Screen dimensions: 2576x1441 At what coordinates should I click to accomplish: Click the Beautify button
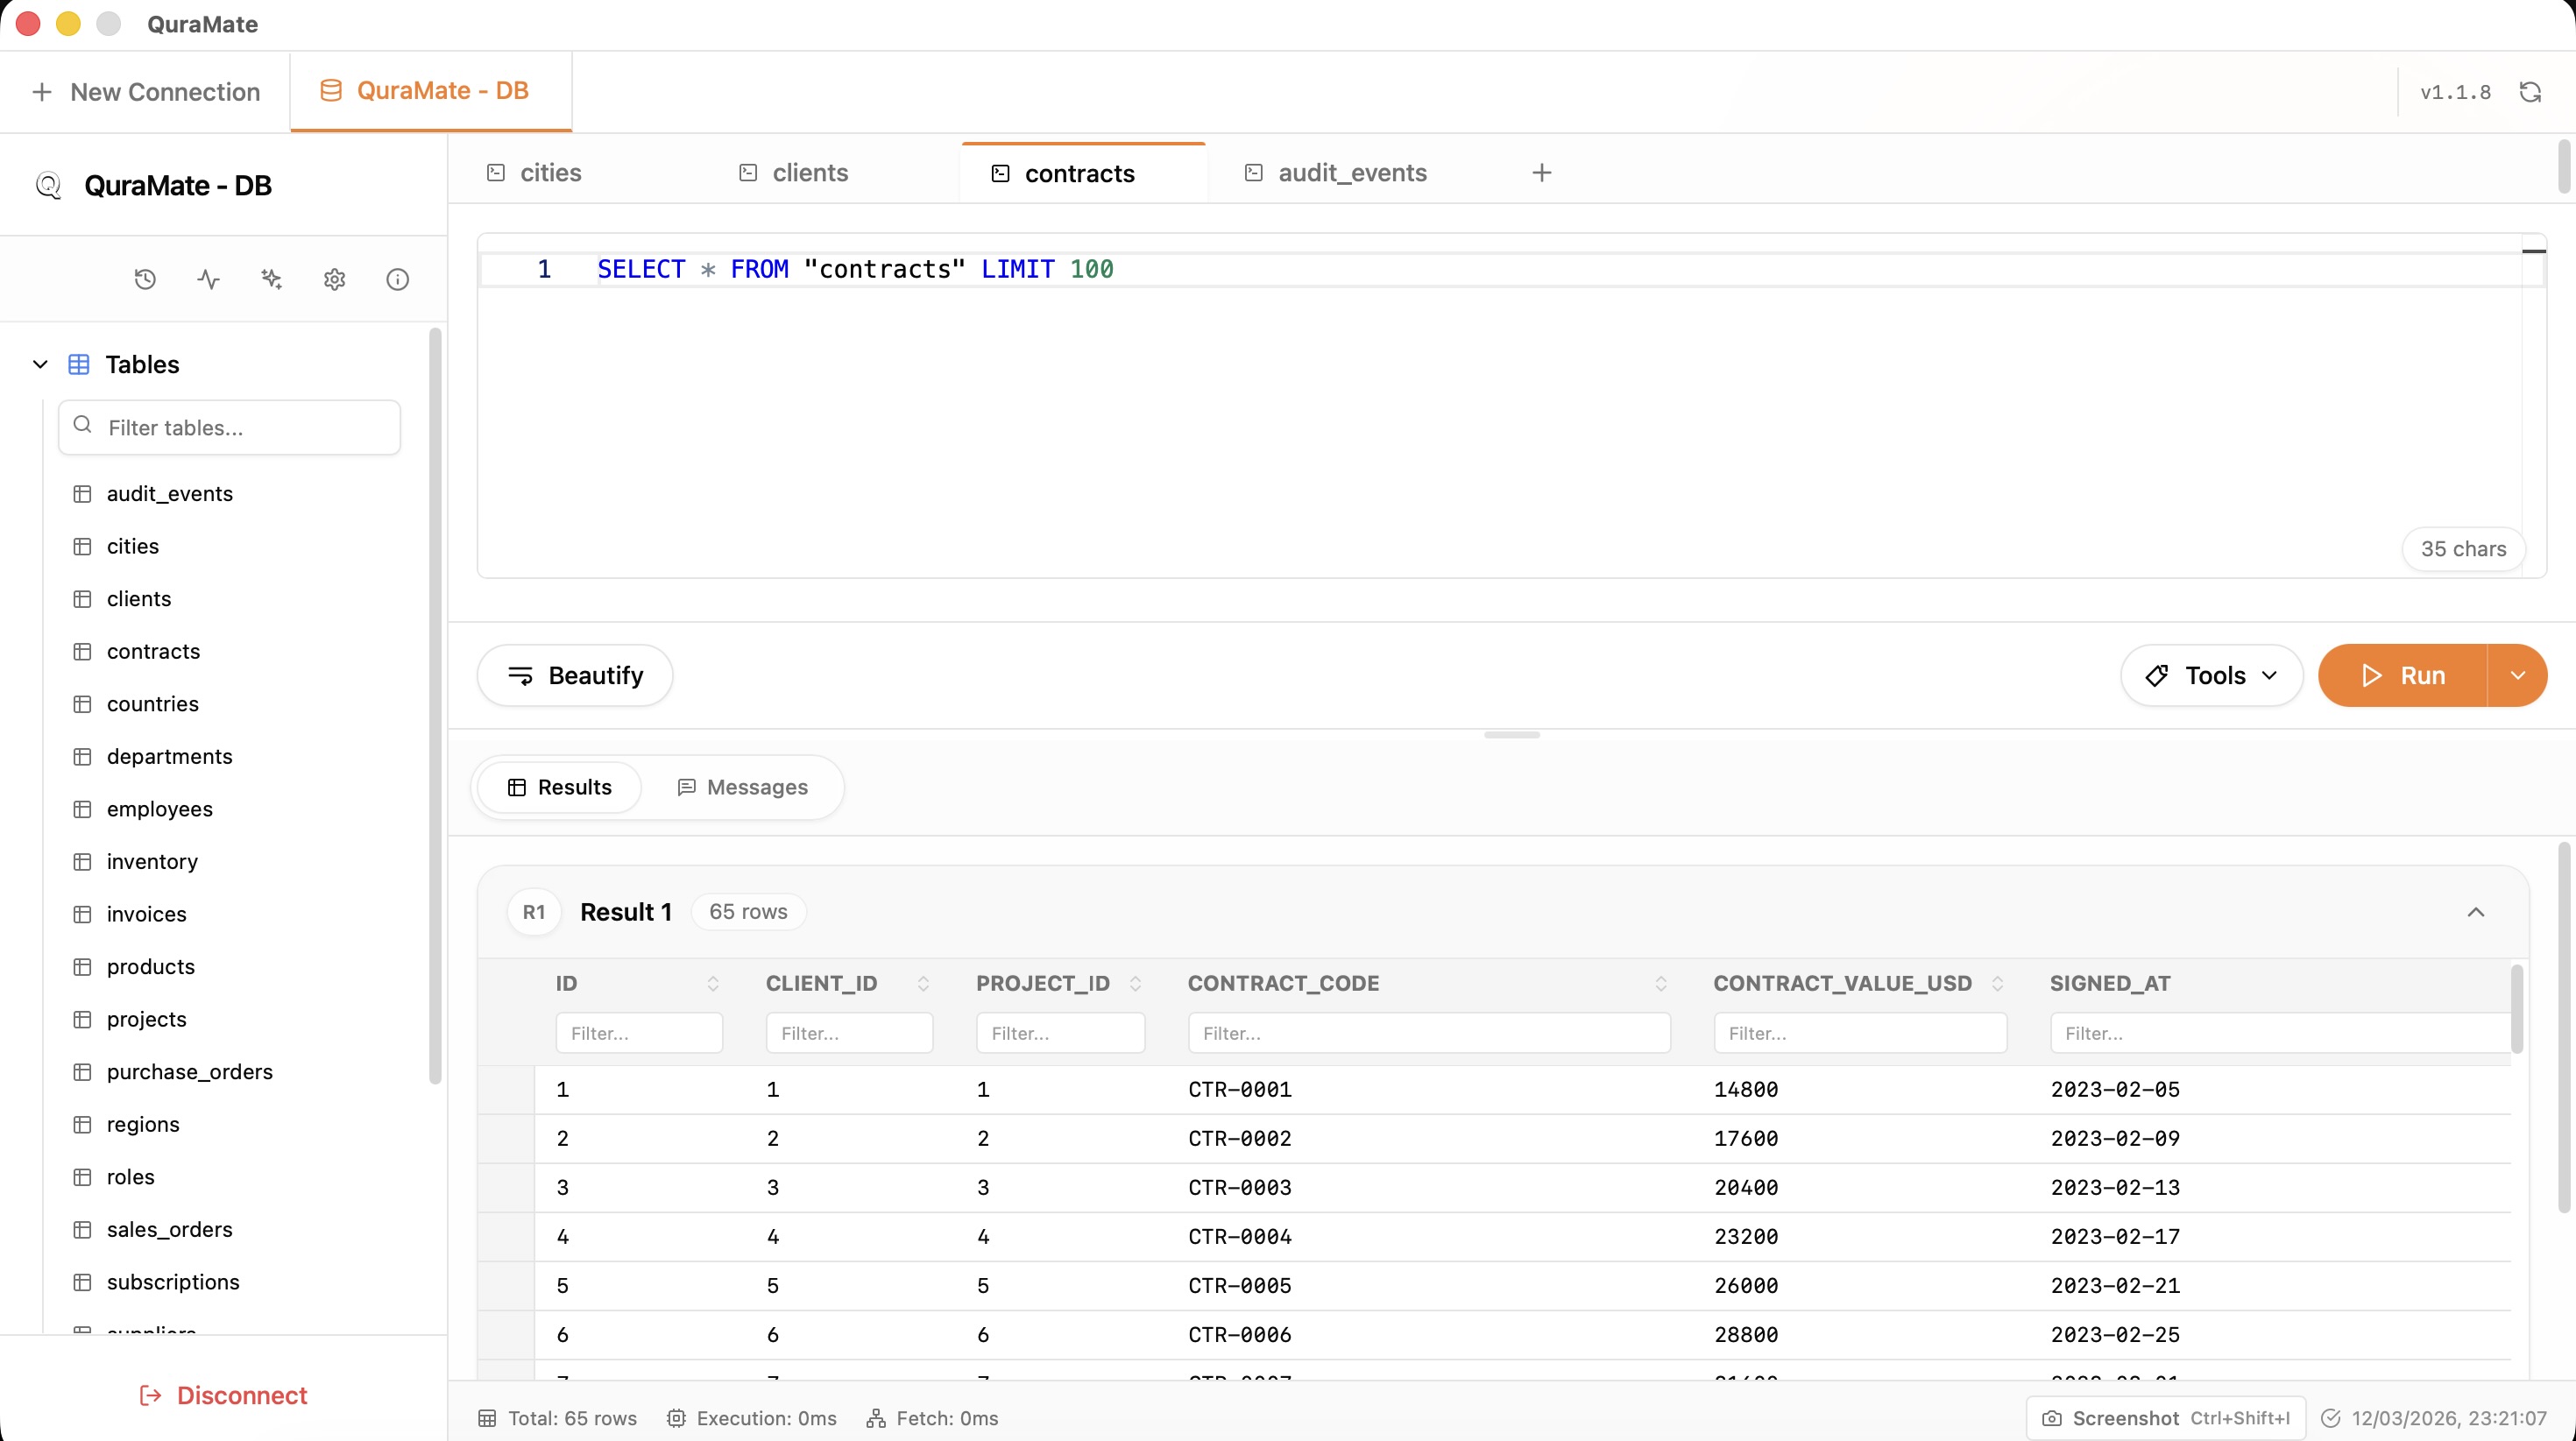574,675
